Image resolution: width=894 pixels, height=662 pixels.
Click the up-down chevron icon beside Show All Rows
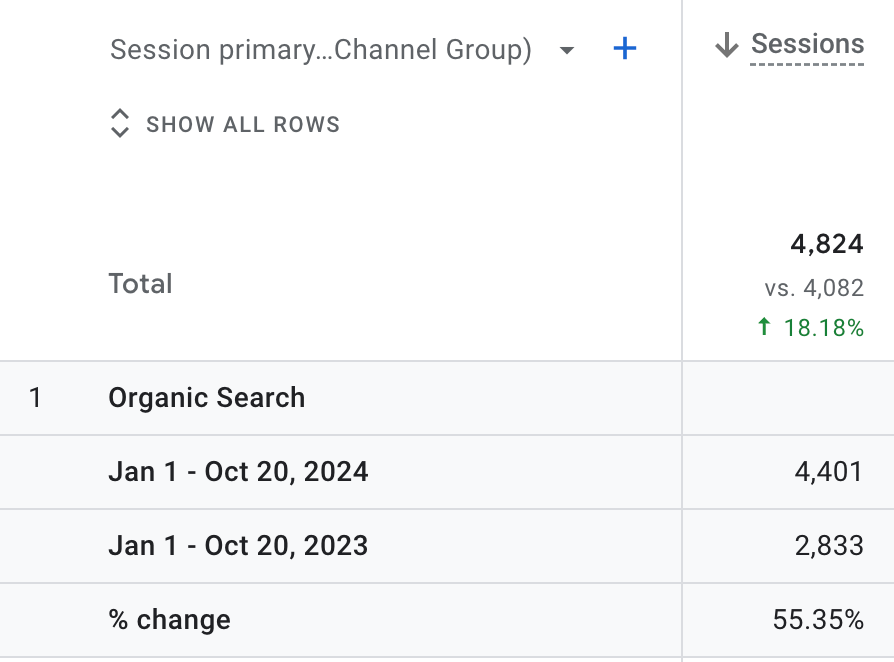pyautogui.click(x=120, y=124)
